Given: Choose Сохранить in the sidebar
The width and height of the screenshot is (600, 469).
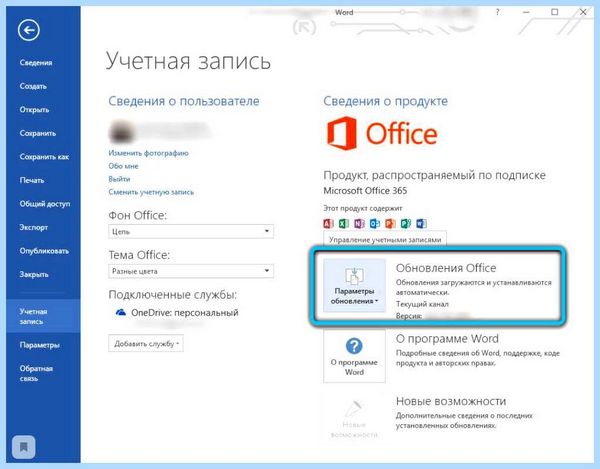Looking at the screenshot, I should click(38, 134).
